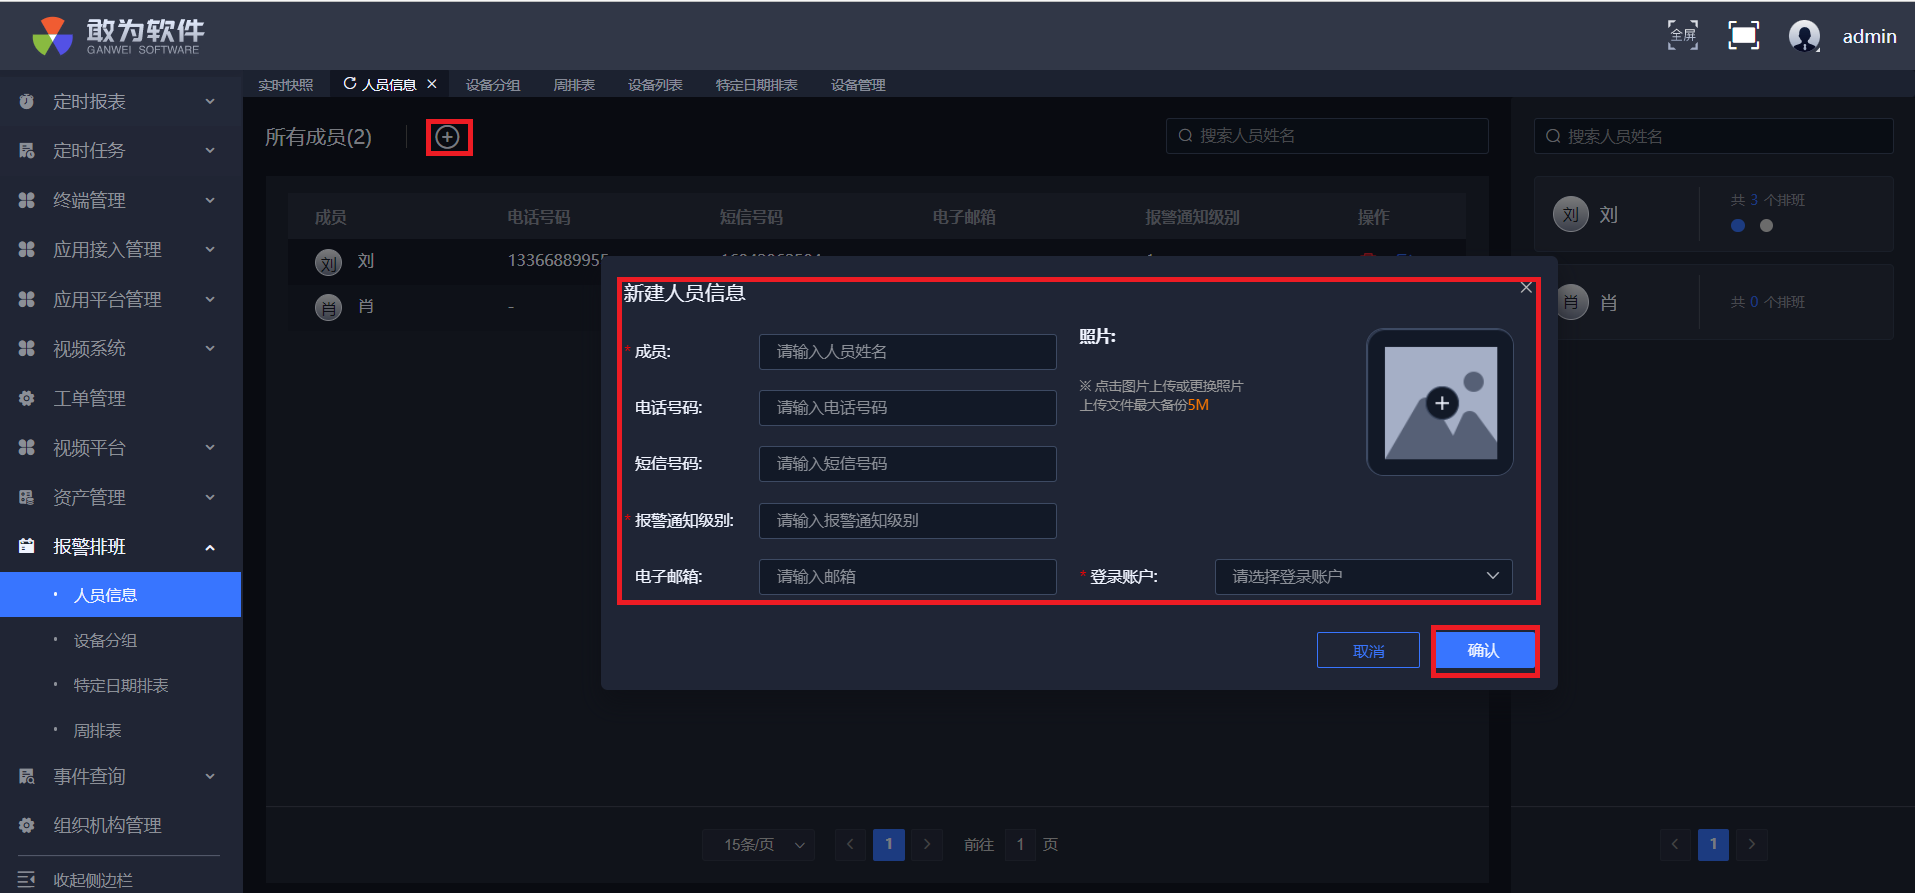Close the 新建人员信息 dialog

[1526, 288]
